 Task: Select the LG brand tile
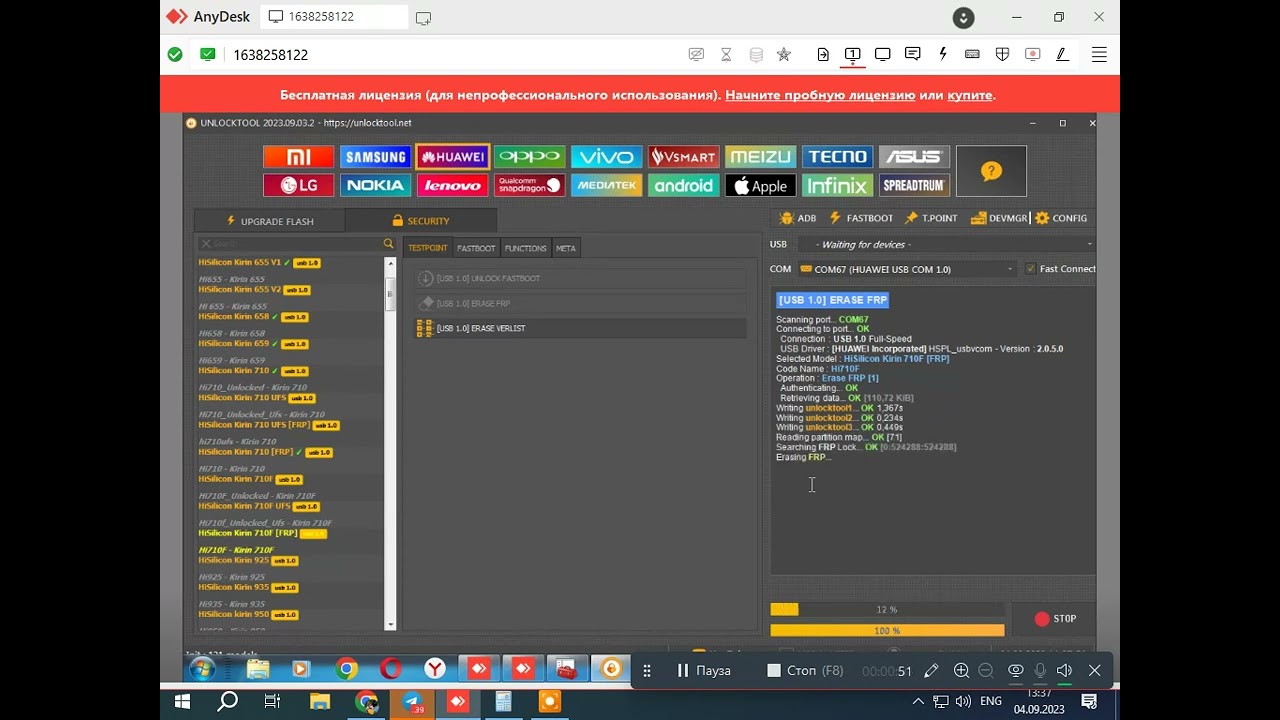click(298, 185)
